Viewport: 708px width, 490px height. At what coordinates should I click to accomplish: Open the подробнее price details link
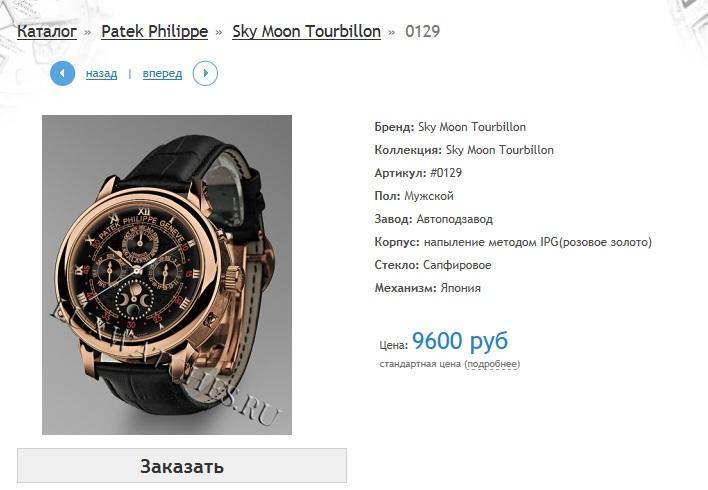coord(492,364)
